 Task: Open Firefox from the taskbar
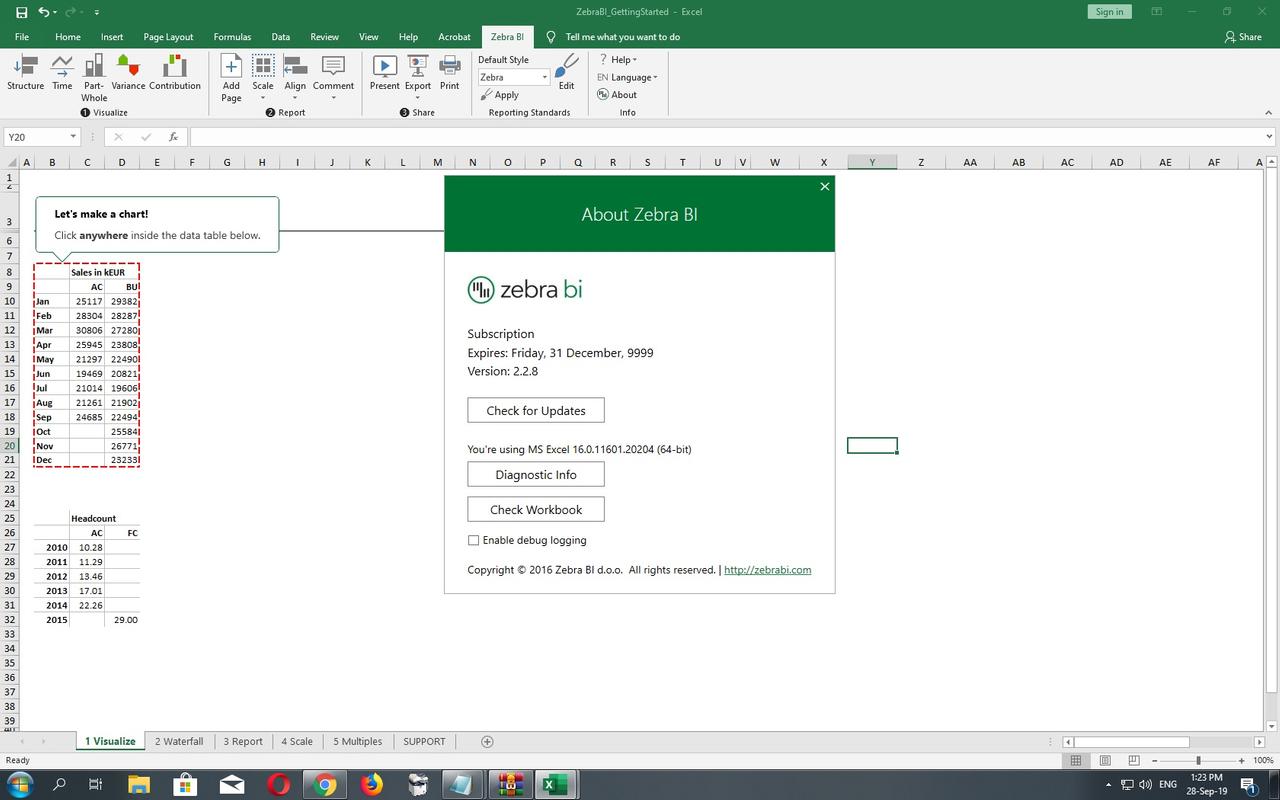(372, 785)
